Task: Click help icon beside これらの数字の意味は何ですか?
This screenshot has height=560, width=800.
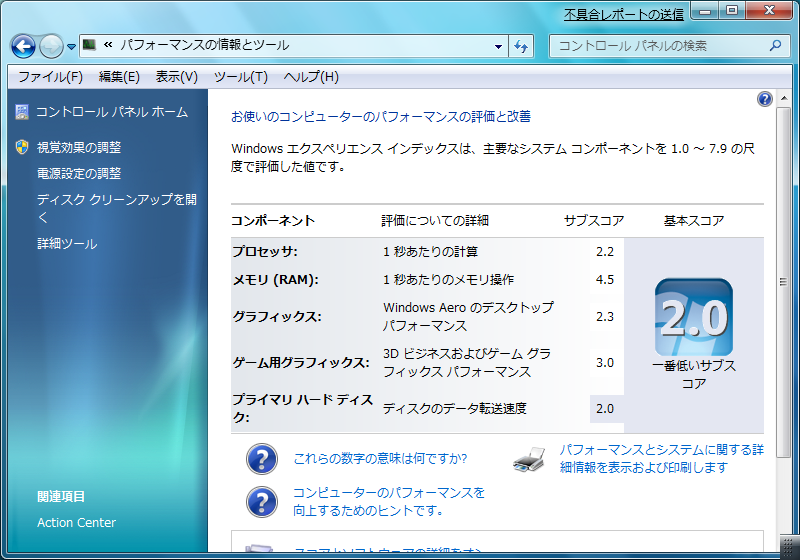Action: pos(262,459)
